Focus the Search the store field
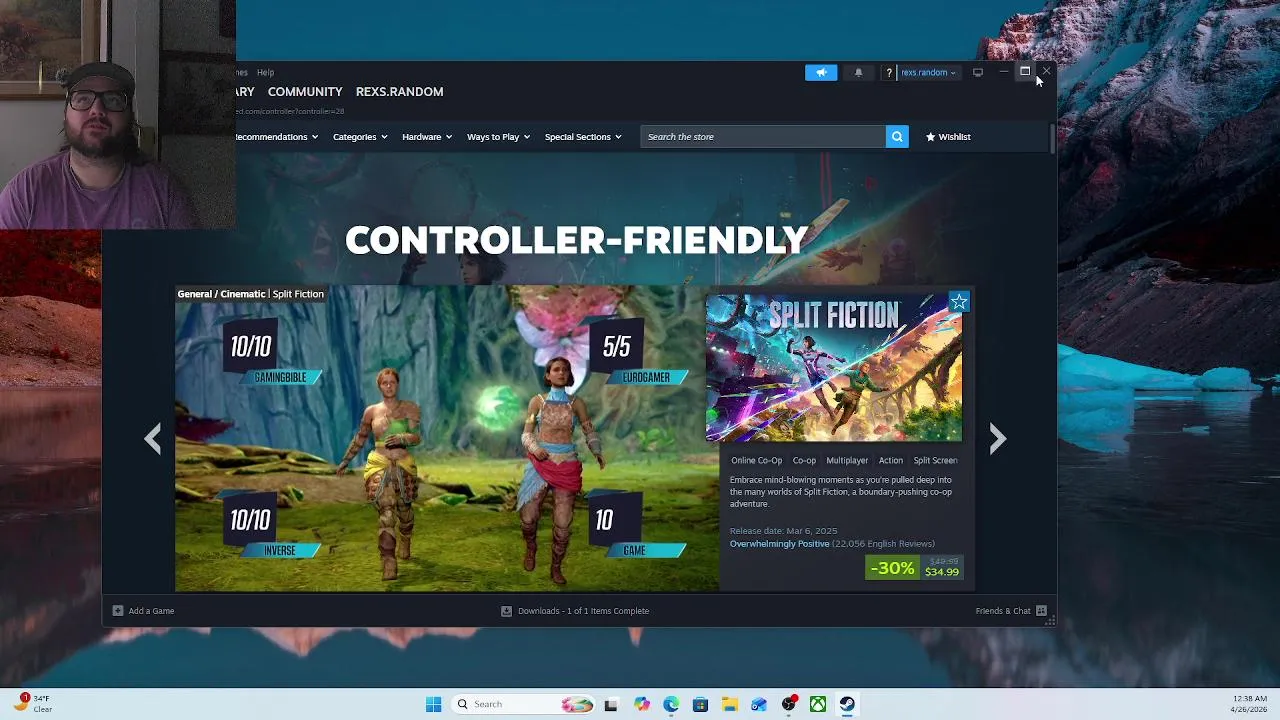The image size is (1280, 720). pyautogui.click(x=762, y=137)
